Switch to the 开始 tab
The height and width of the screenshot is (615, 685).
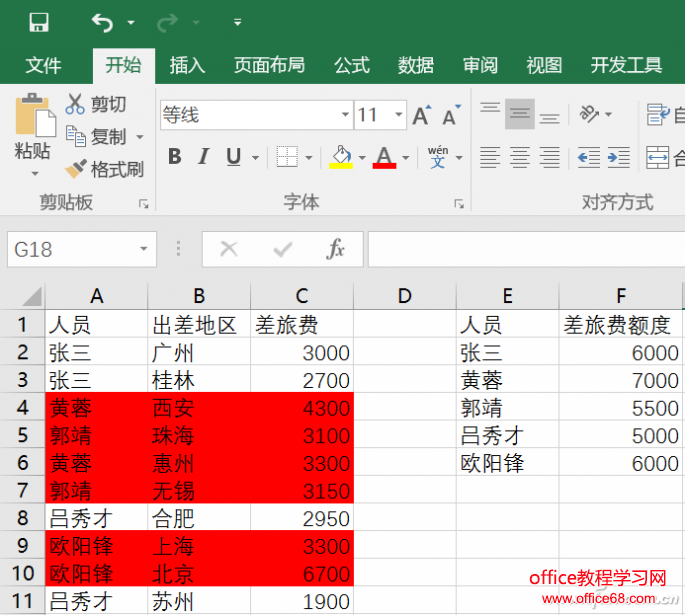point(124,66)
